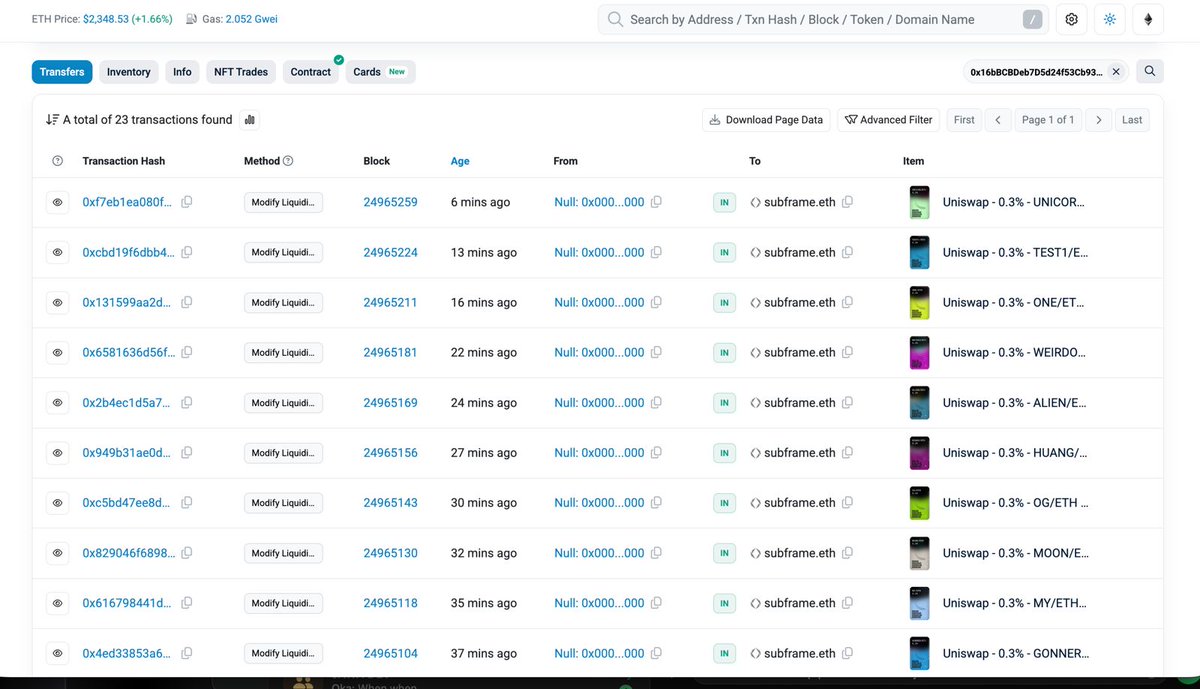Click Method column help icon
Screen dimensions: 1200x689
click(x=288, y=161)
